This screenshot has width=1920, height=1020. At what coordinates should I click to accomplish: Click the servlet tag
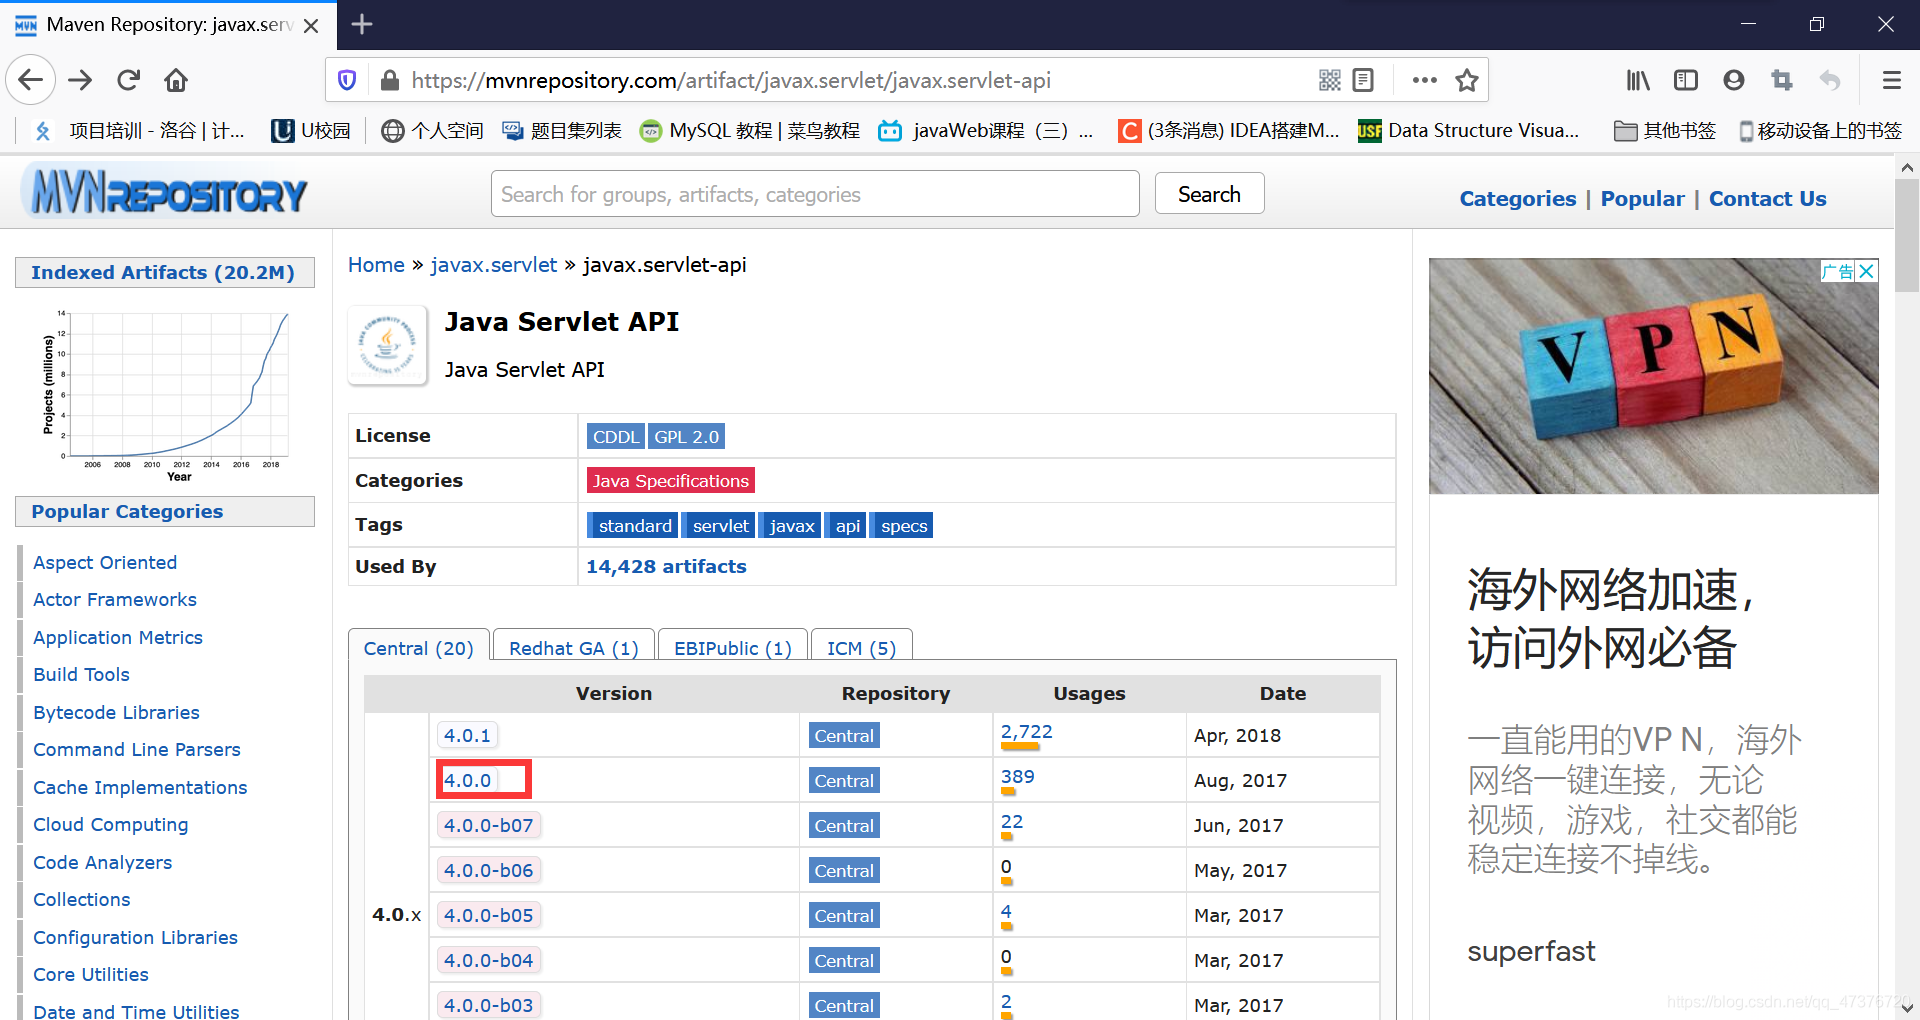coord(720,526)
